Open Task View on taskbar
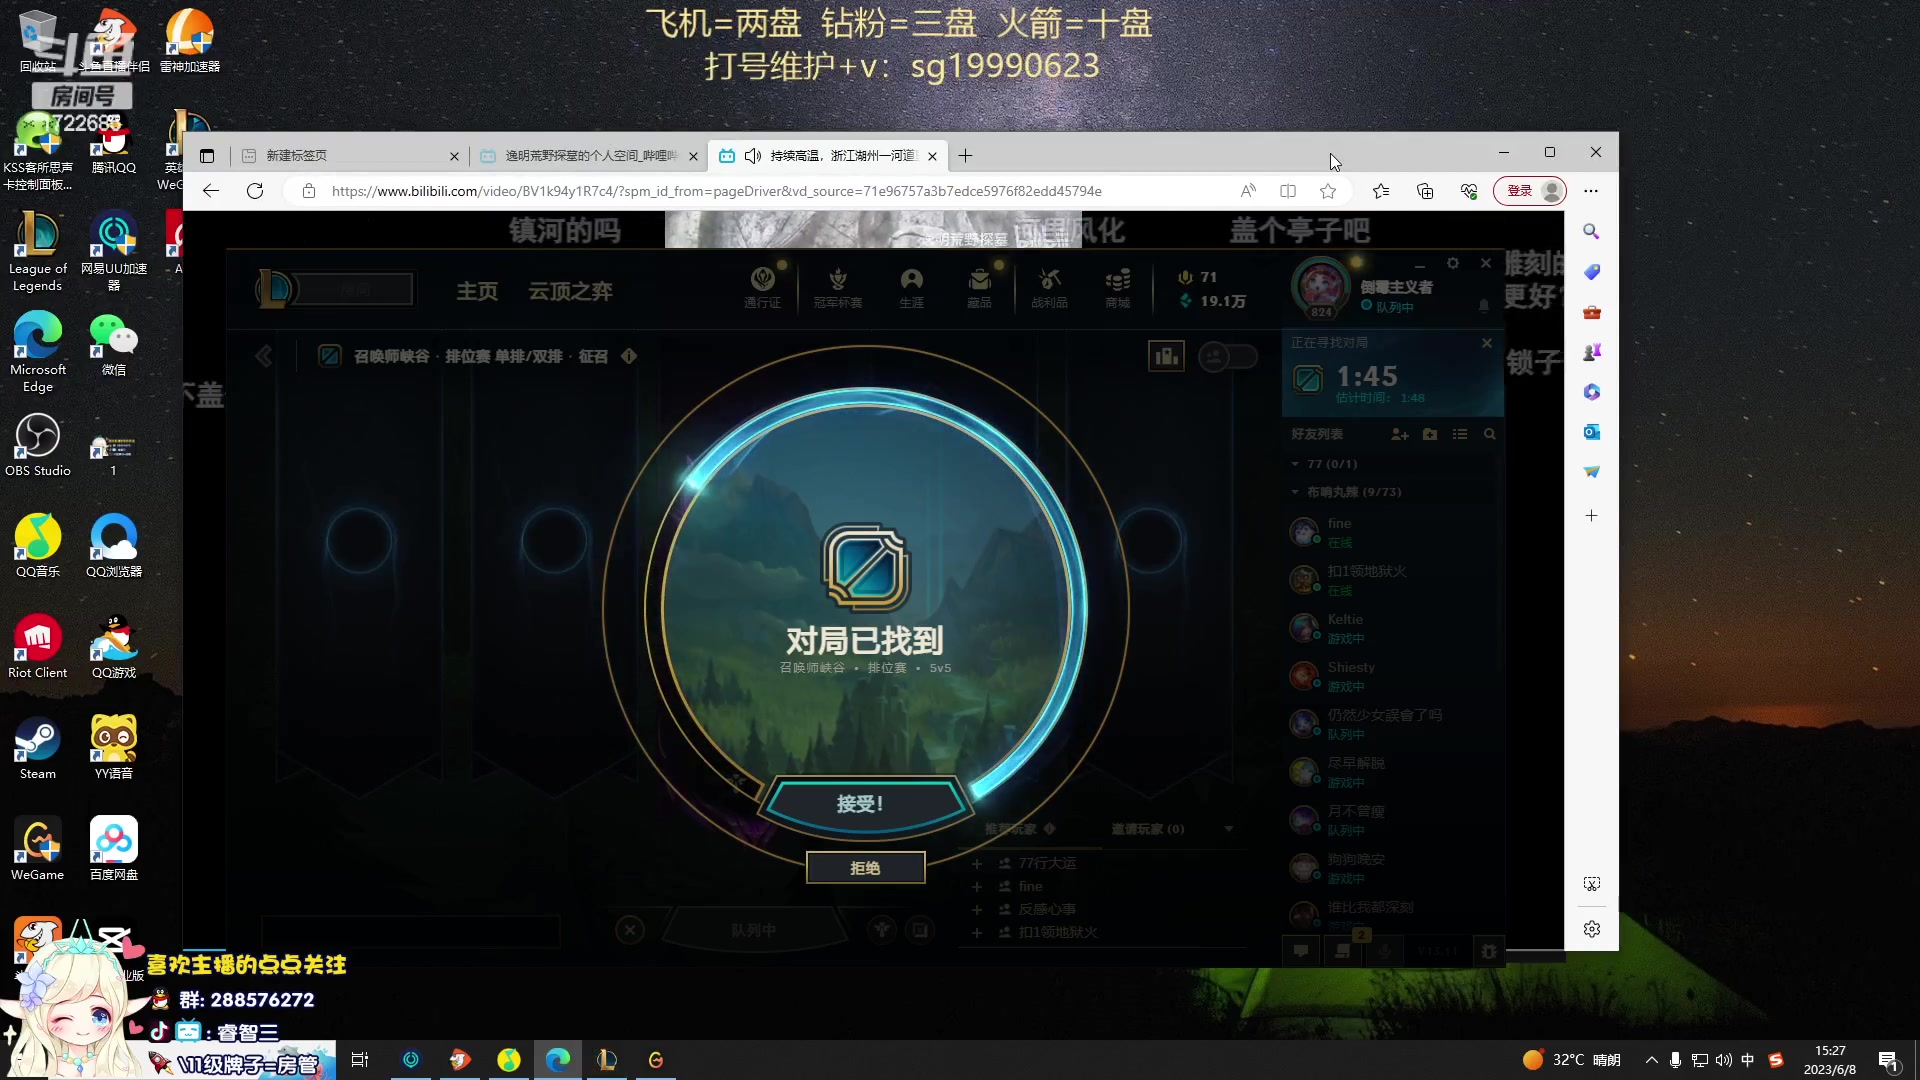This screenshot has width=1920, height=1080. (x=360, y=1060)
